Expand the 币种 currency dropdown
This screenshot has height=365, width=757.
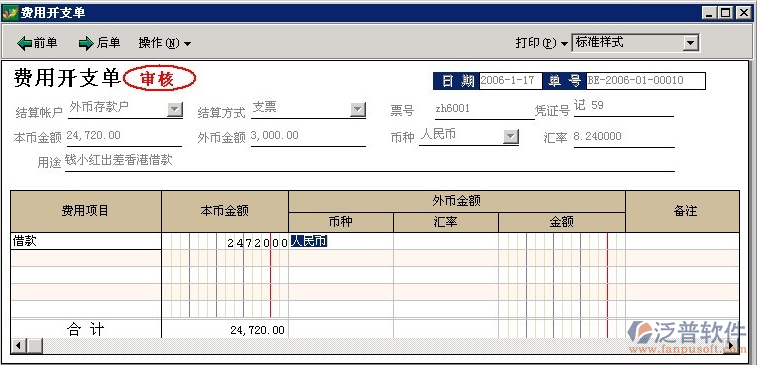click(510, 137)
